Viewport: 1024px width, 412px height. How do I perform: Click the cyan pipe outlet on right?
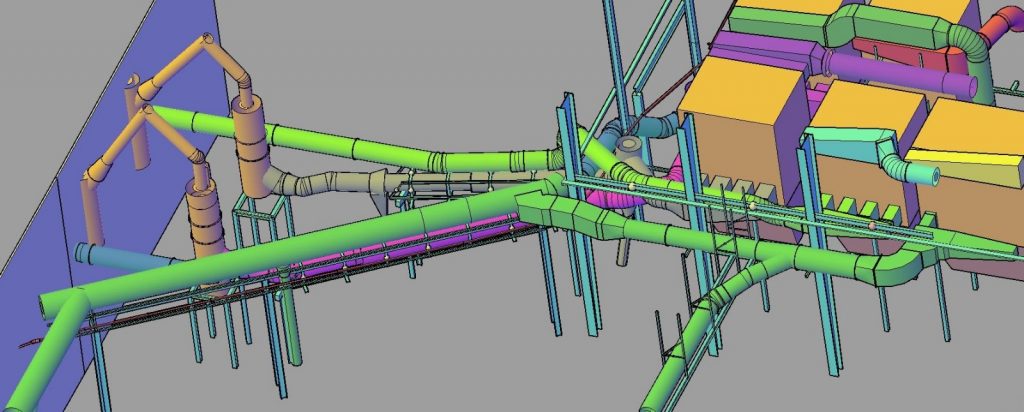click(x=915, y=170)
